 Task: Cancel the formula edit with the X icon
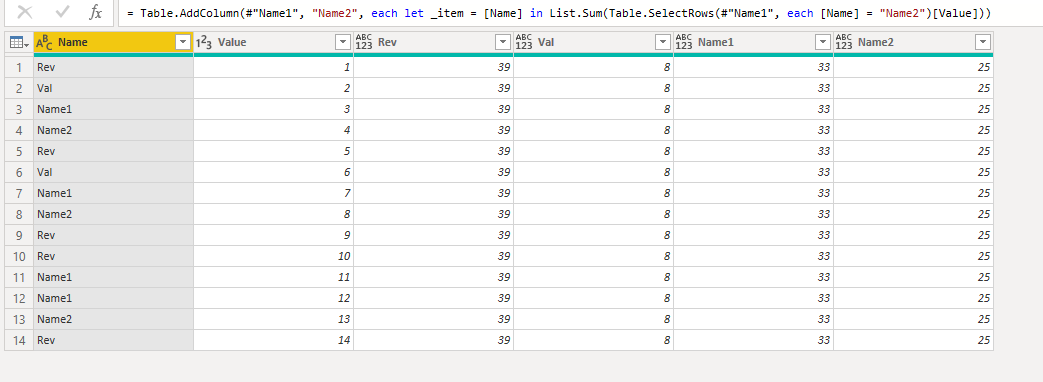point(25,12)
